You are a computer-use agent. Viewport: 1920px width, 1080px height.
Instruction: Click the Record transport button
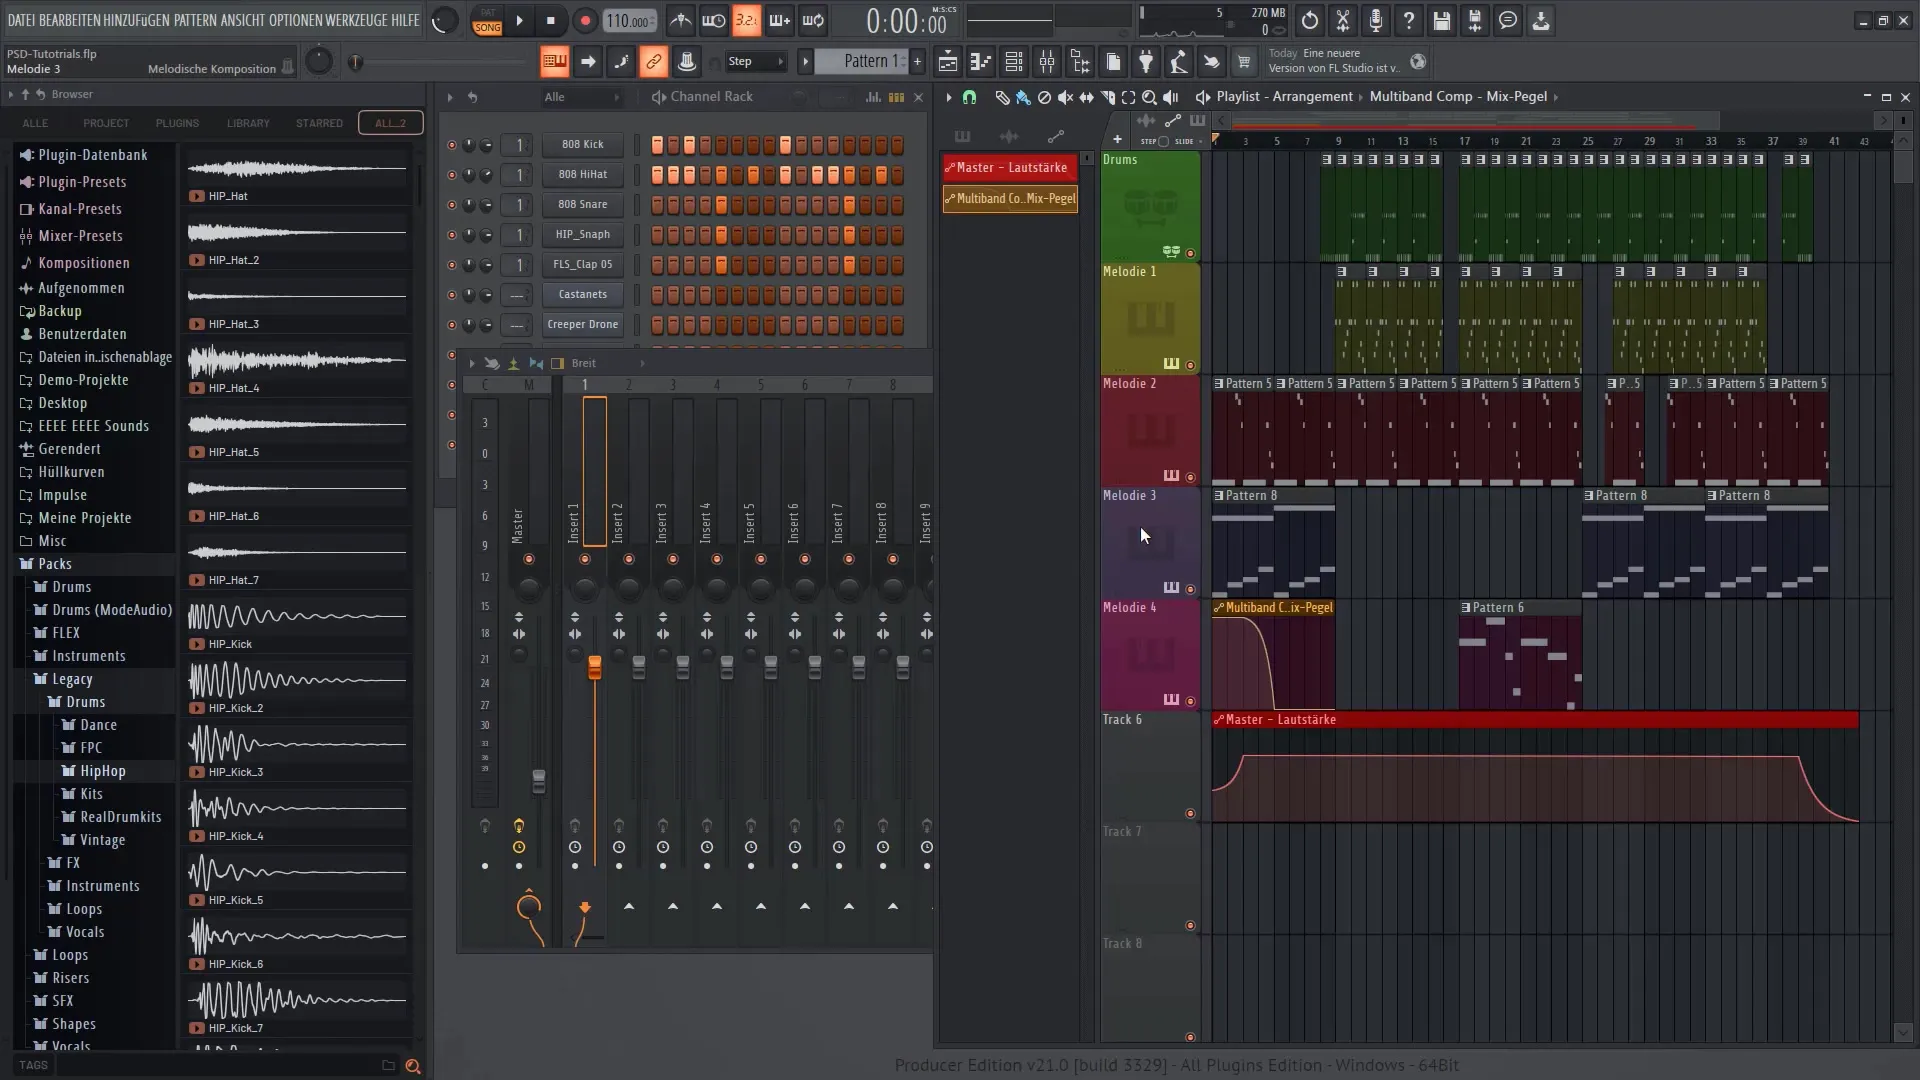(585, 21)
